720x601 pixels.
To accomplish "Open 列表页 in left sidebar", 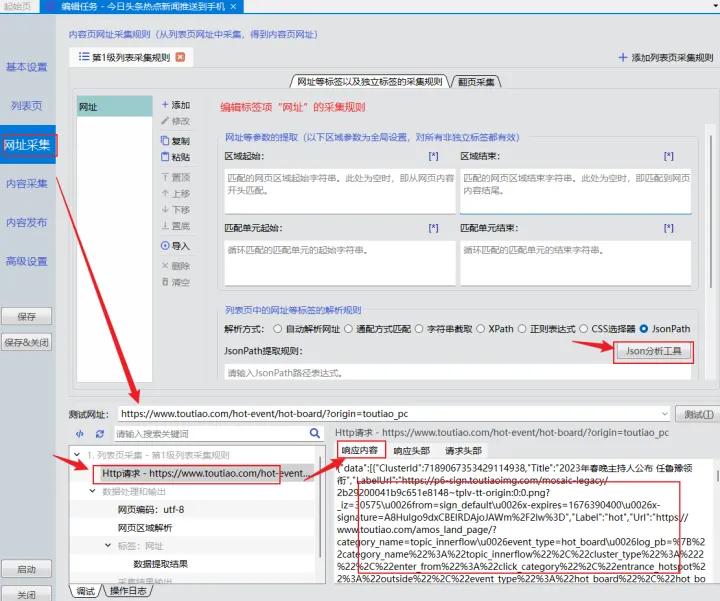I will click(x=27, y=106).
